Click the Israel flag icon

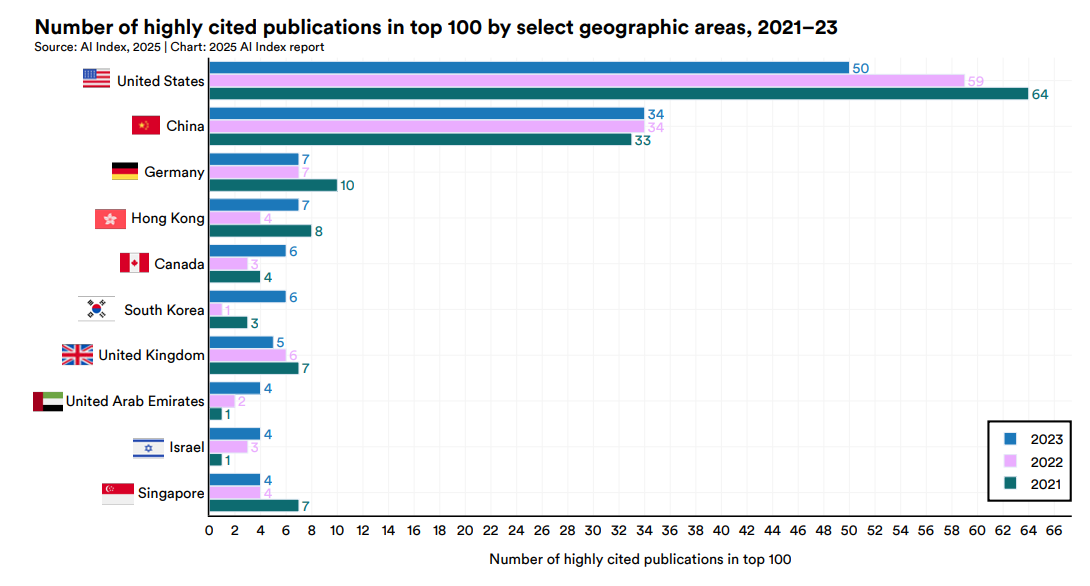click(148, 447)
